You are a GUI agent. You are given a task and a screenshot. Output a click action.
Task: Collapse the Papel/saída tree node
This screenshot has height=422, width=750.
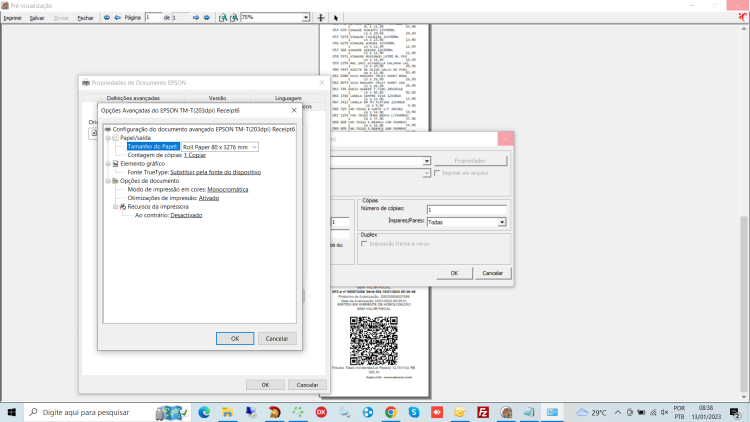108,138
